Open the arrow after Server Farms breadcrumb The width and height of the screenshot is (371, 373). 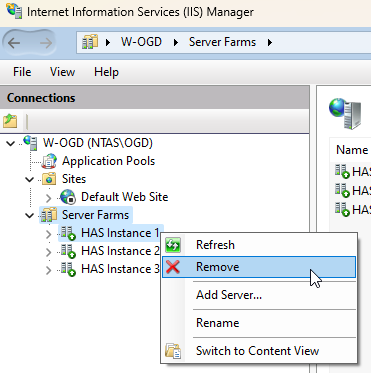(270, 43)
